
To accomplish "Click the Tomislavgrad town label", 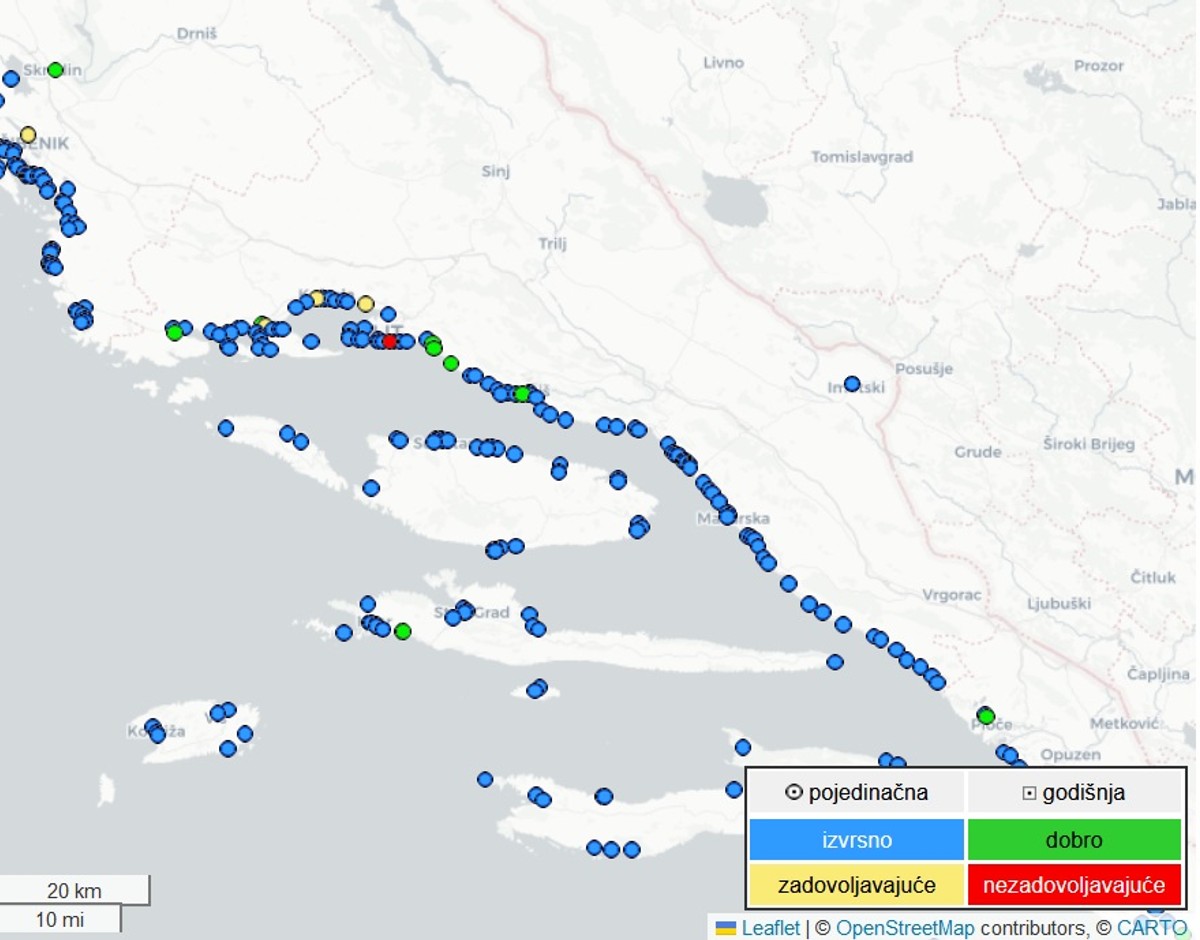I will pyautogui.click(x=862, y=157).
